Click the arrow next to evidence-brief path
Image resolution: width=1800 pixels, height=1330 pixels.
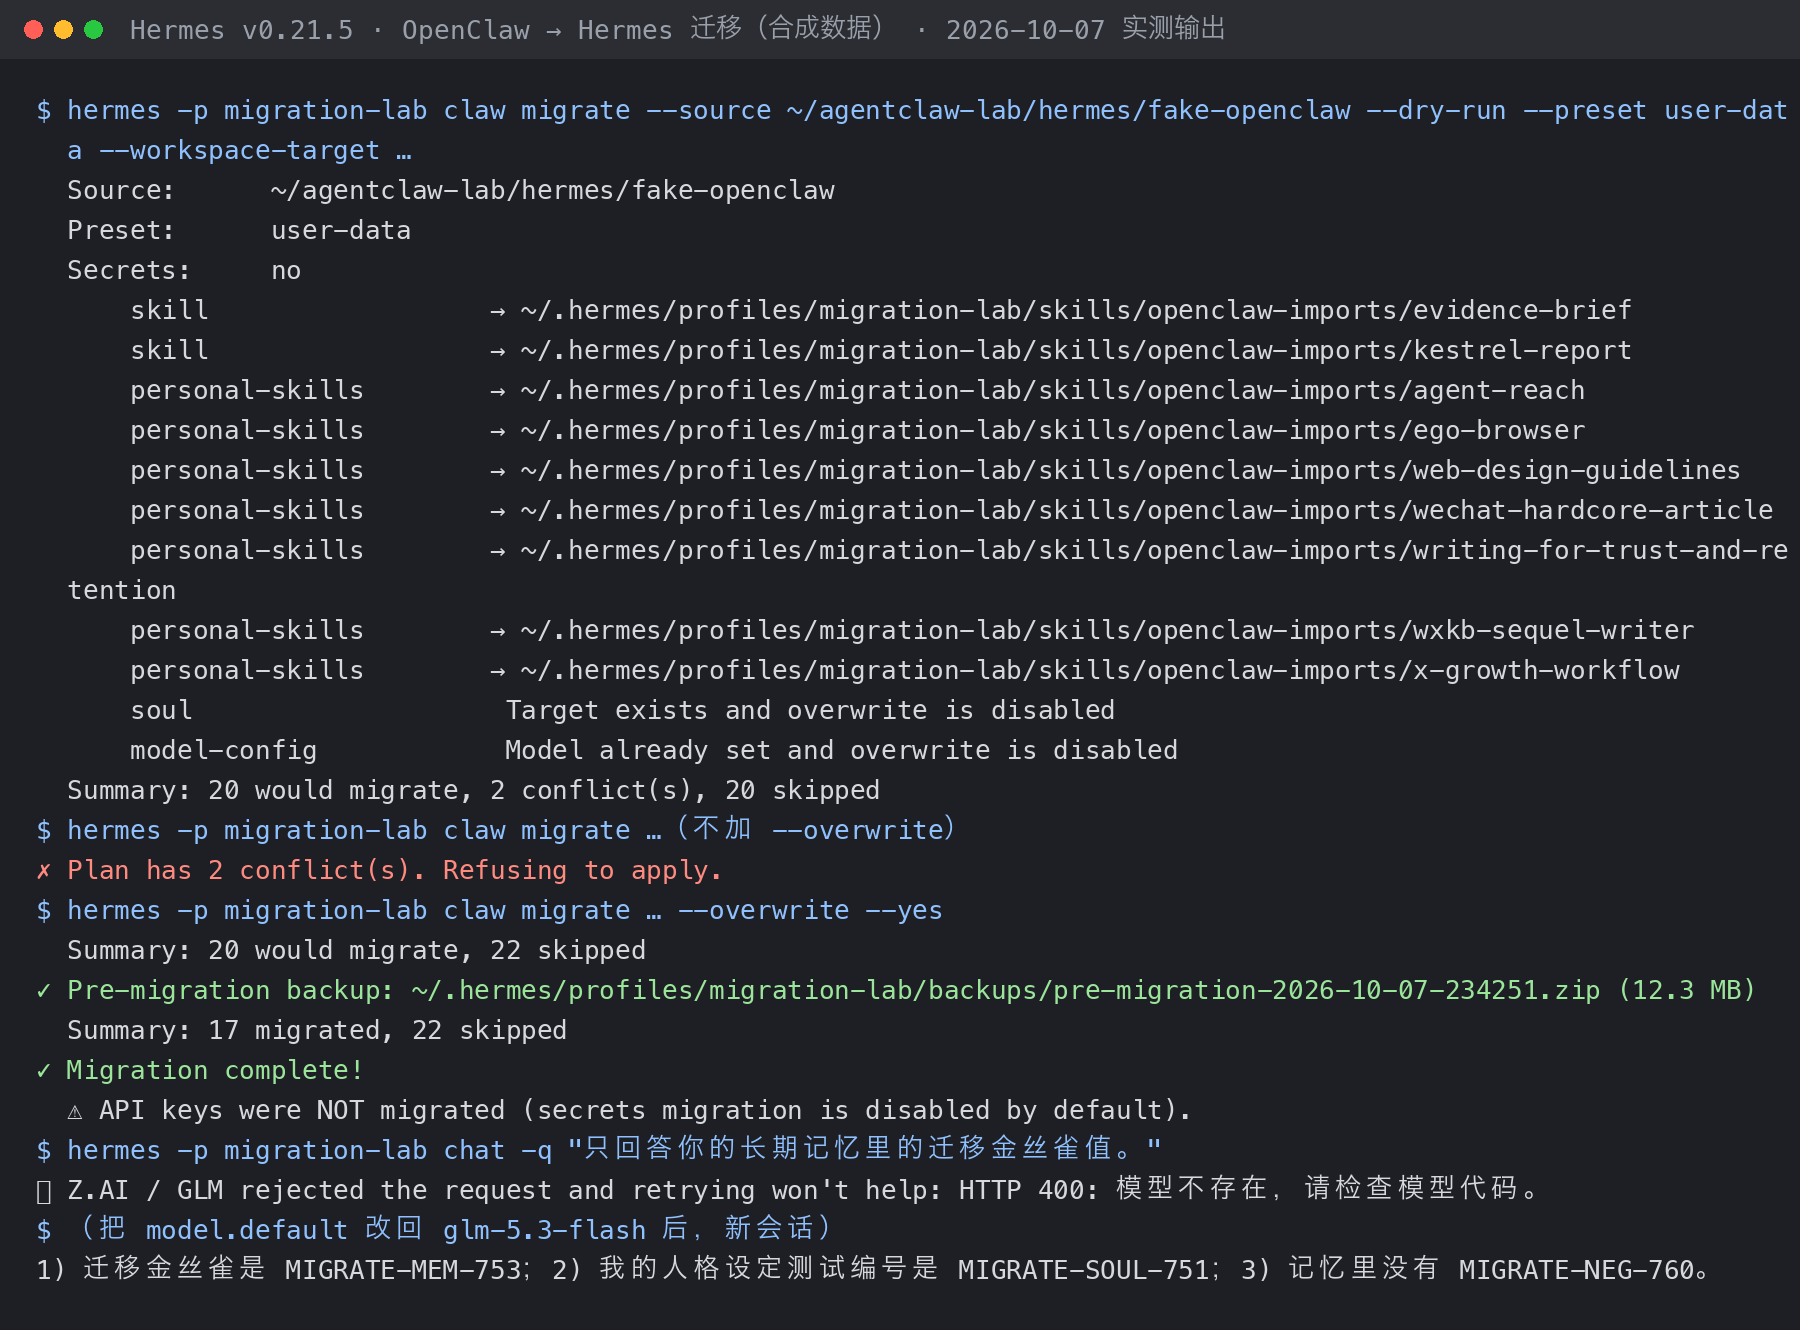coord(497,311)
